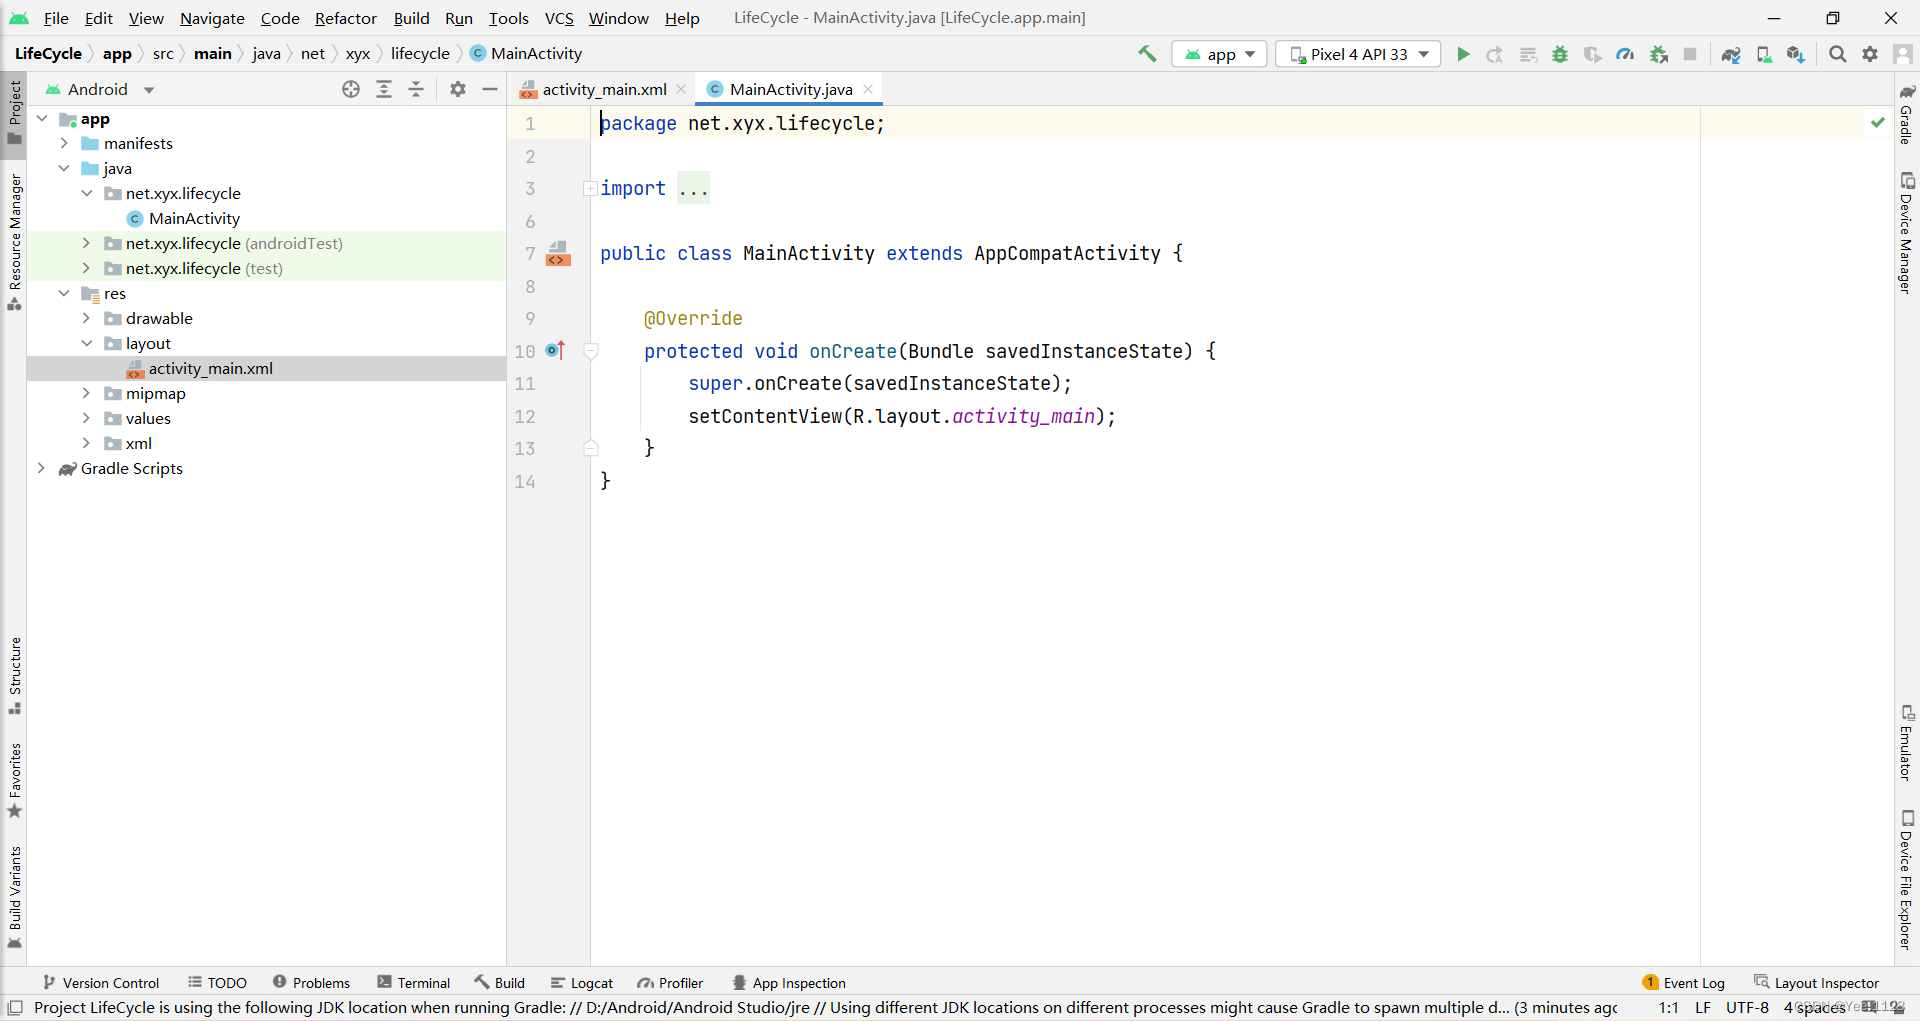Screen dimensions: 1920x1021
Task: Expand net.xyx.lifecycle (androidTest) package
Action: point(86,244)
